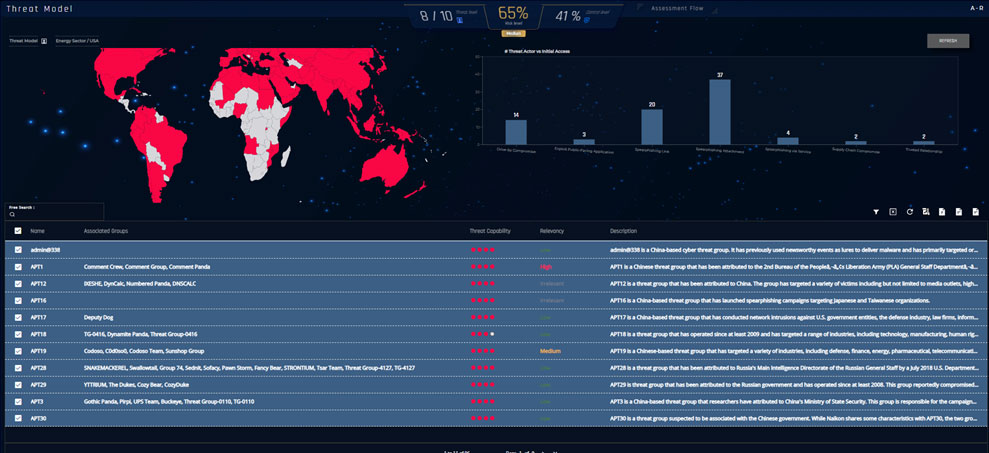This screenshot has width=989, height=453.
Task: Sort by Threat Capability column header
Action: click(x=491, y=231)
